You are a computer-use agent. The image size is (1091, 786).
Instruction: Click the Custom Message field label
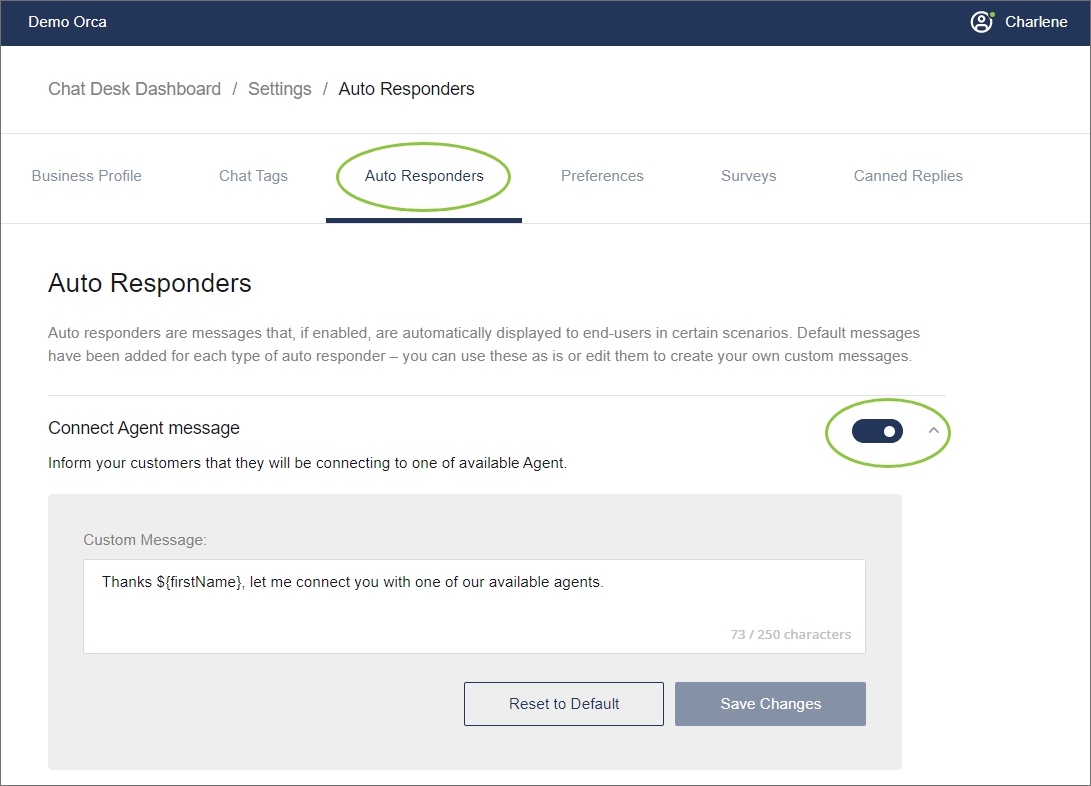pyautogui.click(x=145, y=540)
